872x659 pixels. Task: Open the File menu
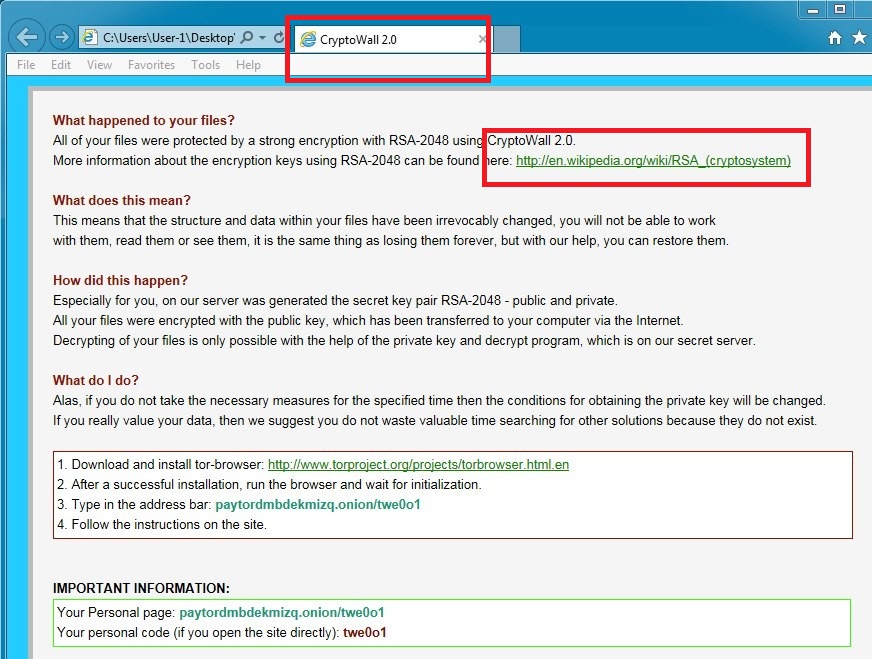pos(26,65)
